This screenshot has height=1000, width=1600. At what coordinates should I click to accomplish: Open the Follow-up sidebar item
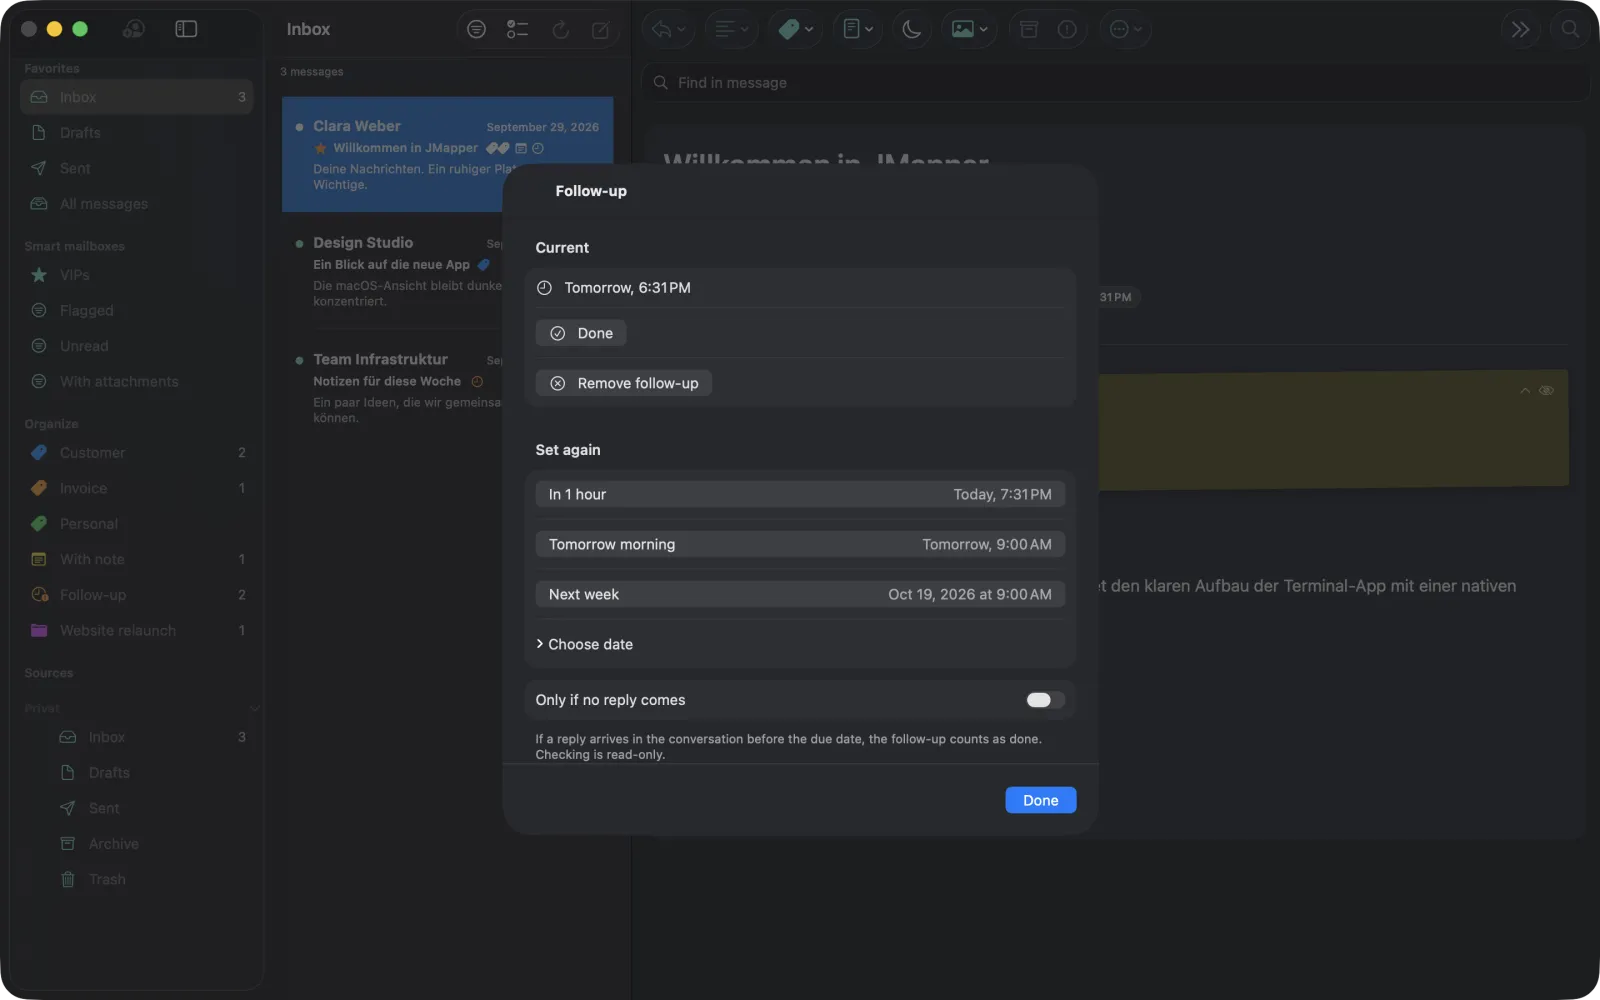tap(137, 595)
